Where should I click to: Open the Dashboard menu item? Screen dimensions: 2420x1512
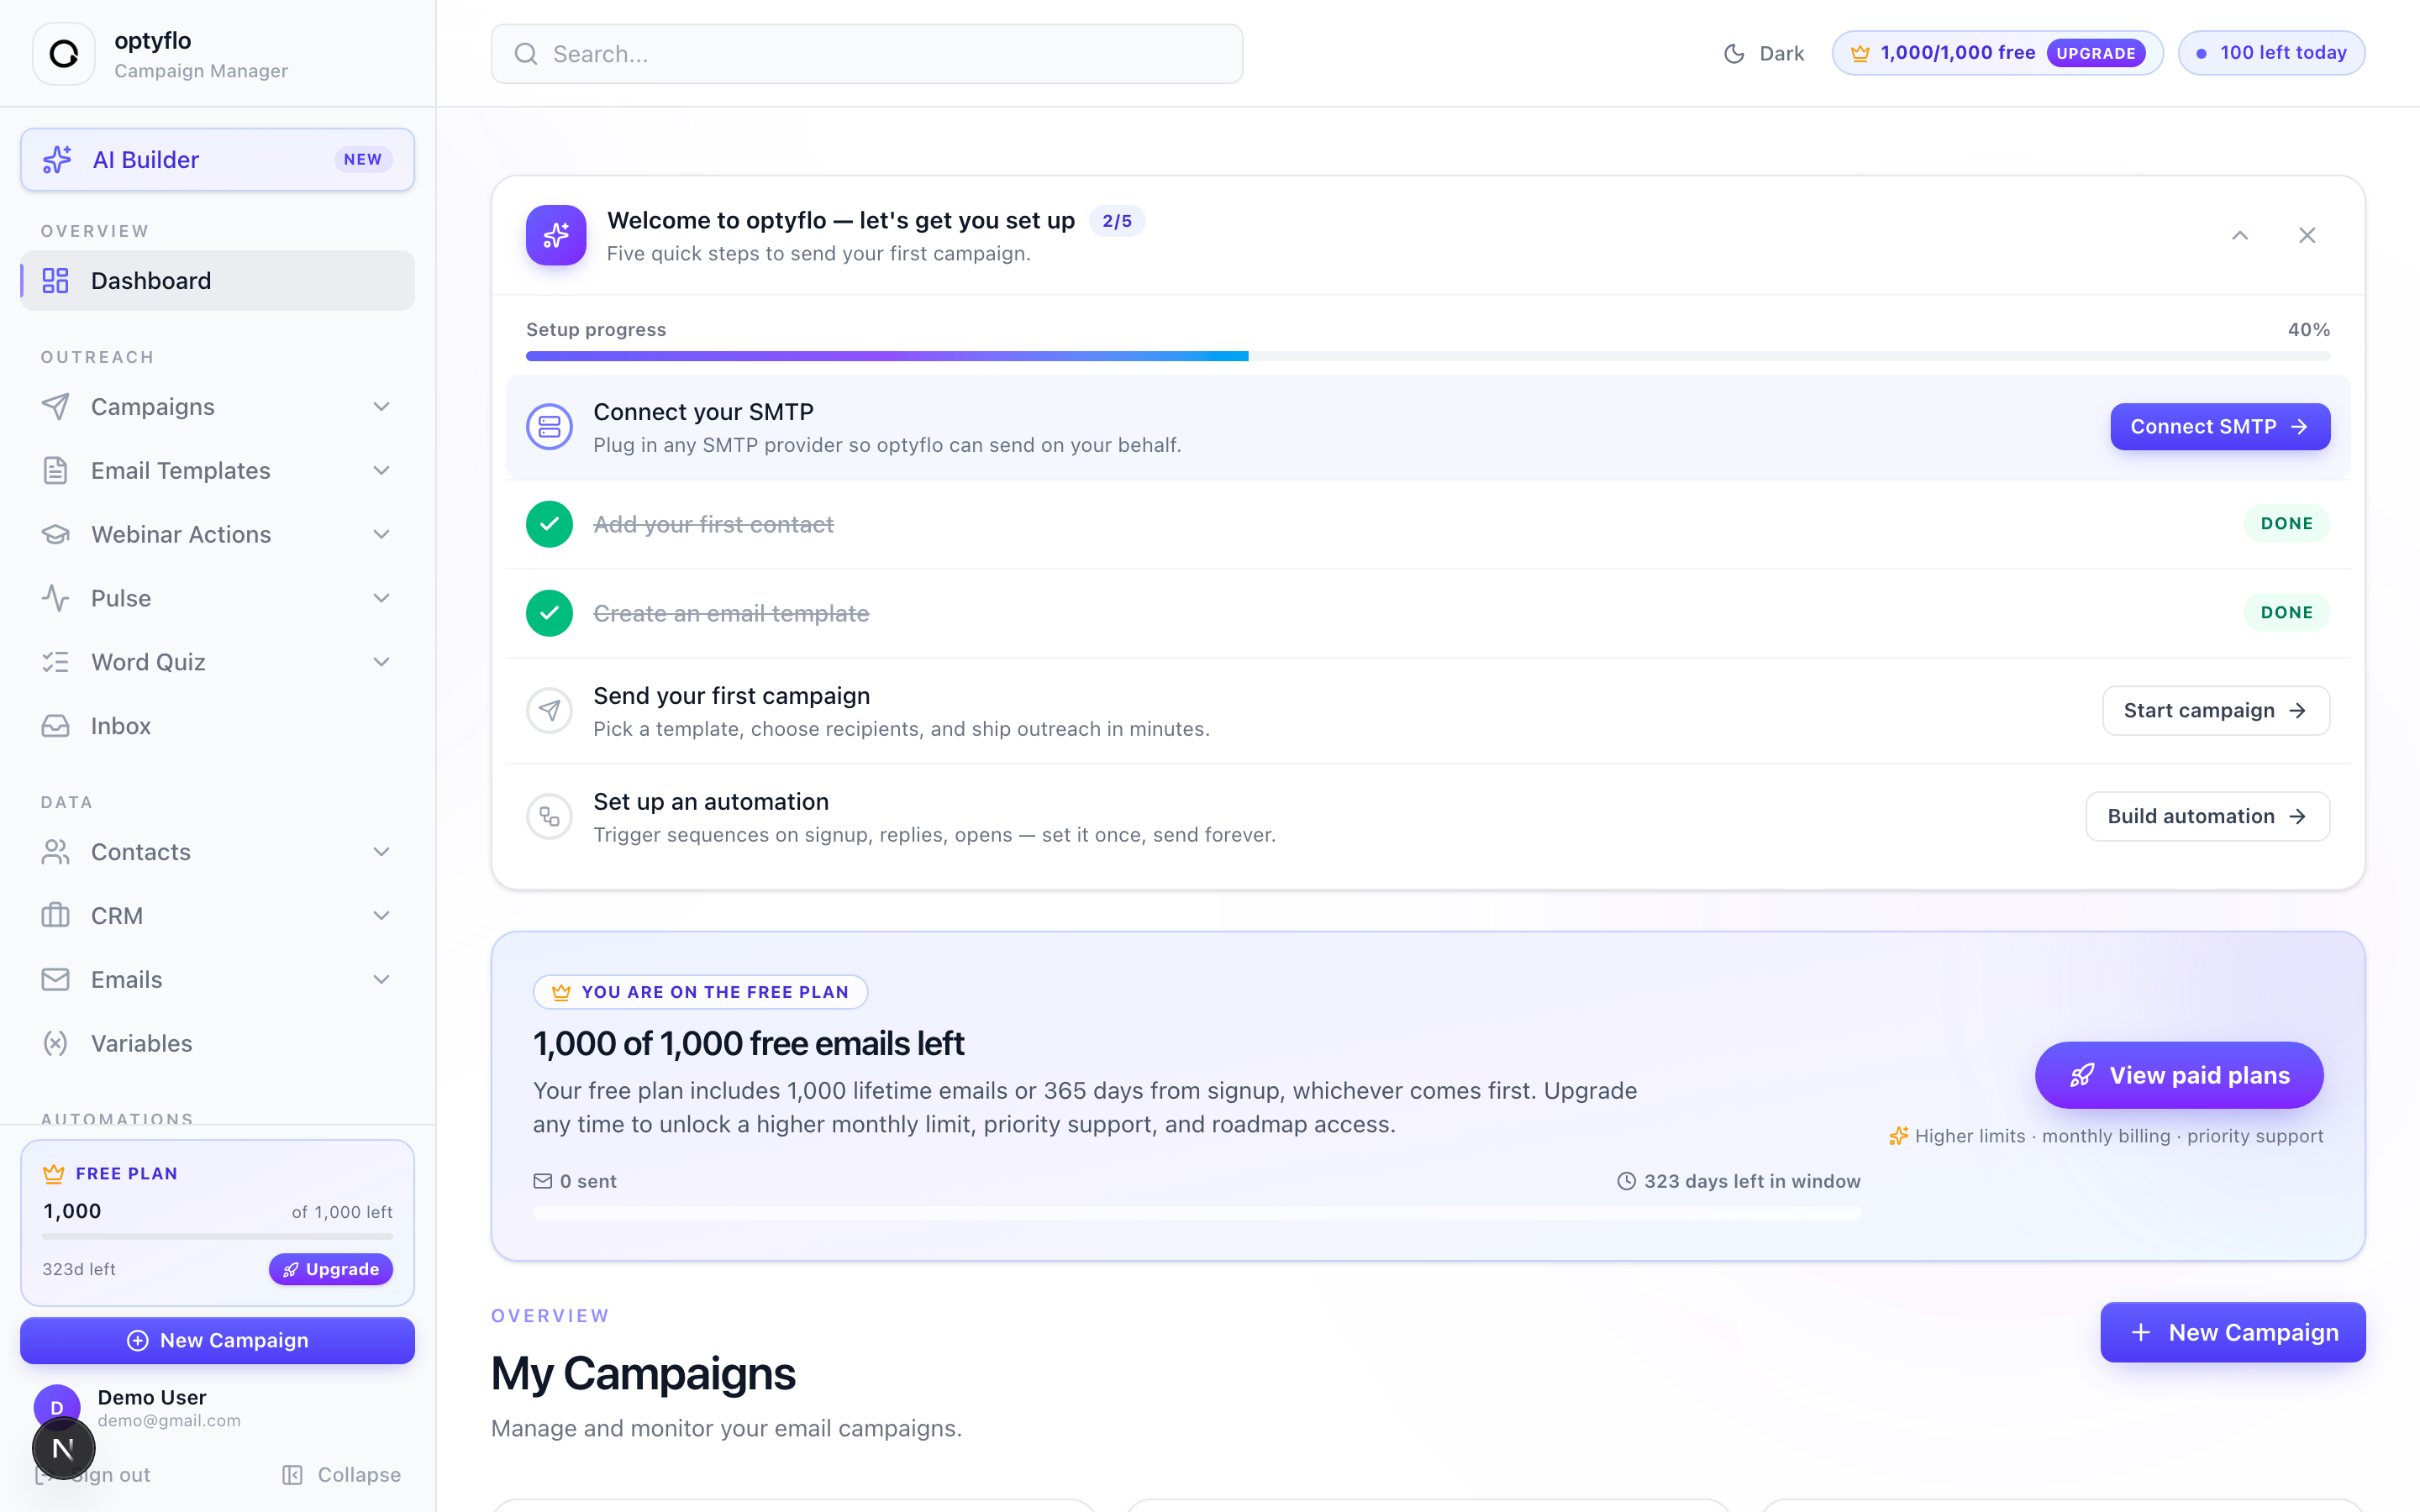tap(218, 281)
